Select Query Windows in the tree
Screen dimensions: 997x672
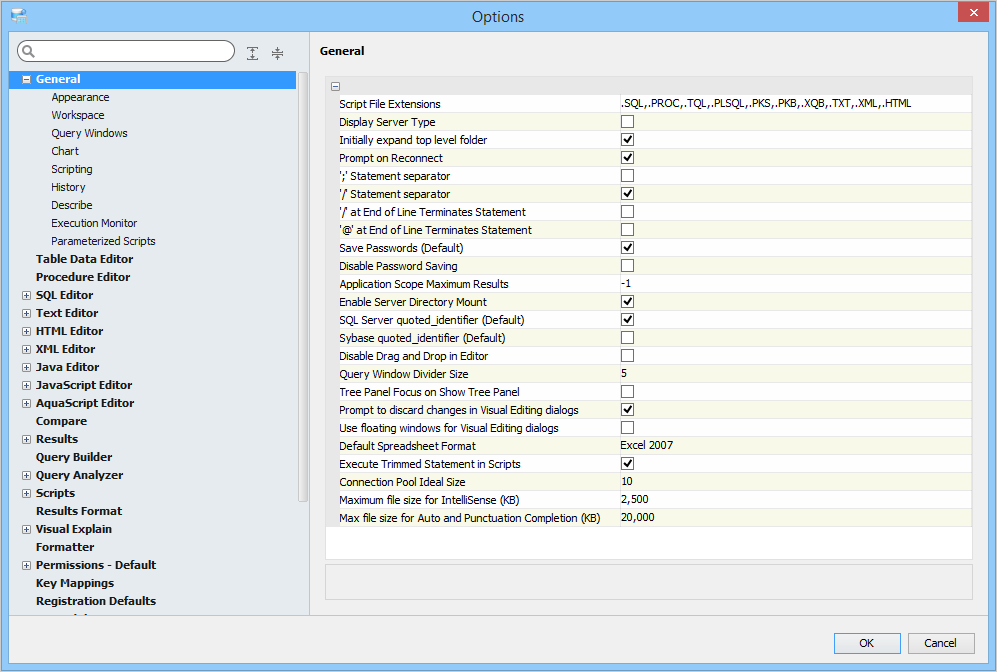pyautogui.click(x=89, y=133)
